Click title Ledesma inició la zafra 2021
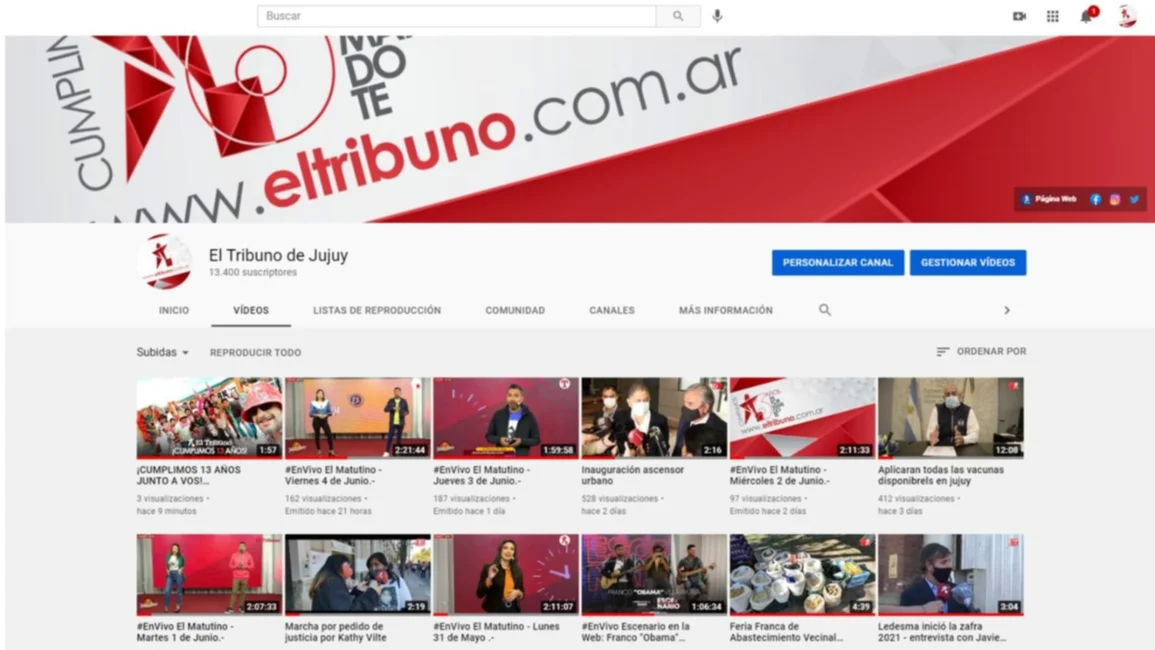Image resolution: width=1155 pixels, height=650 pixels. [x=942, y=632]
